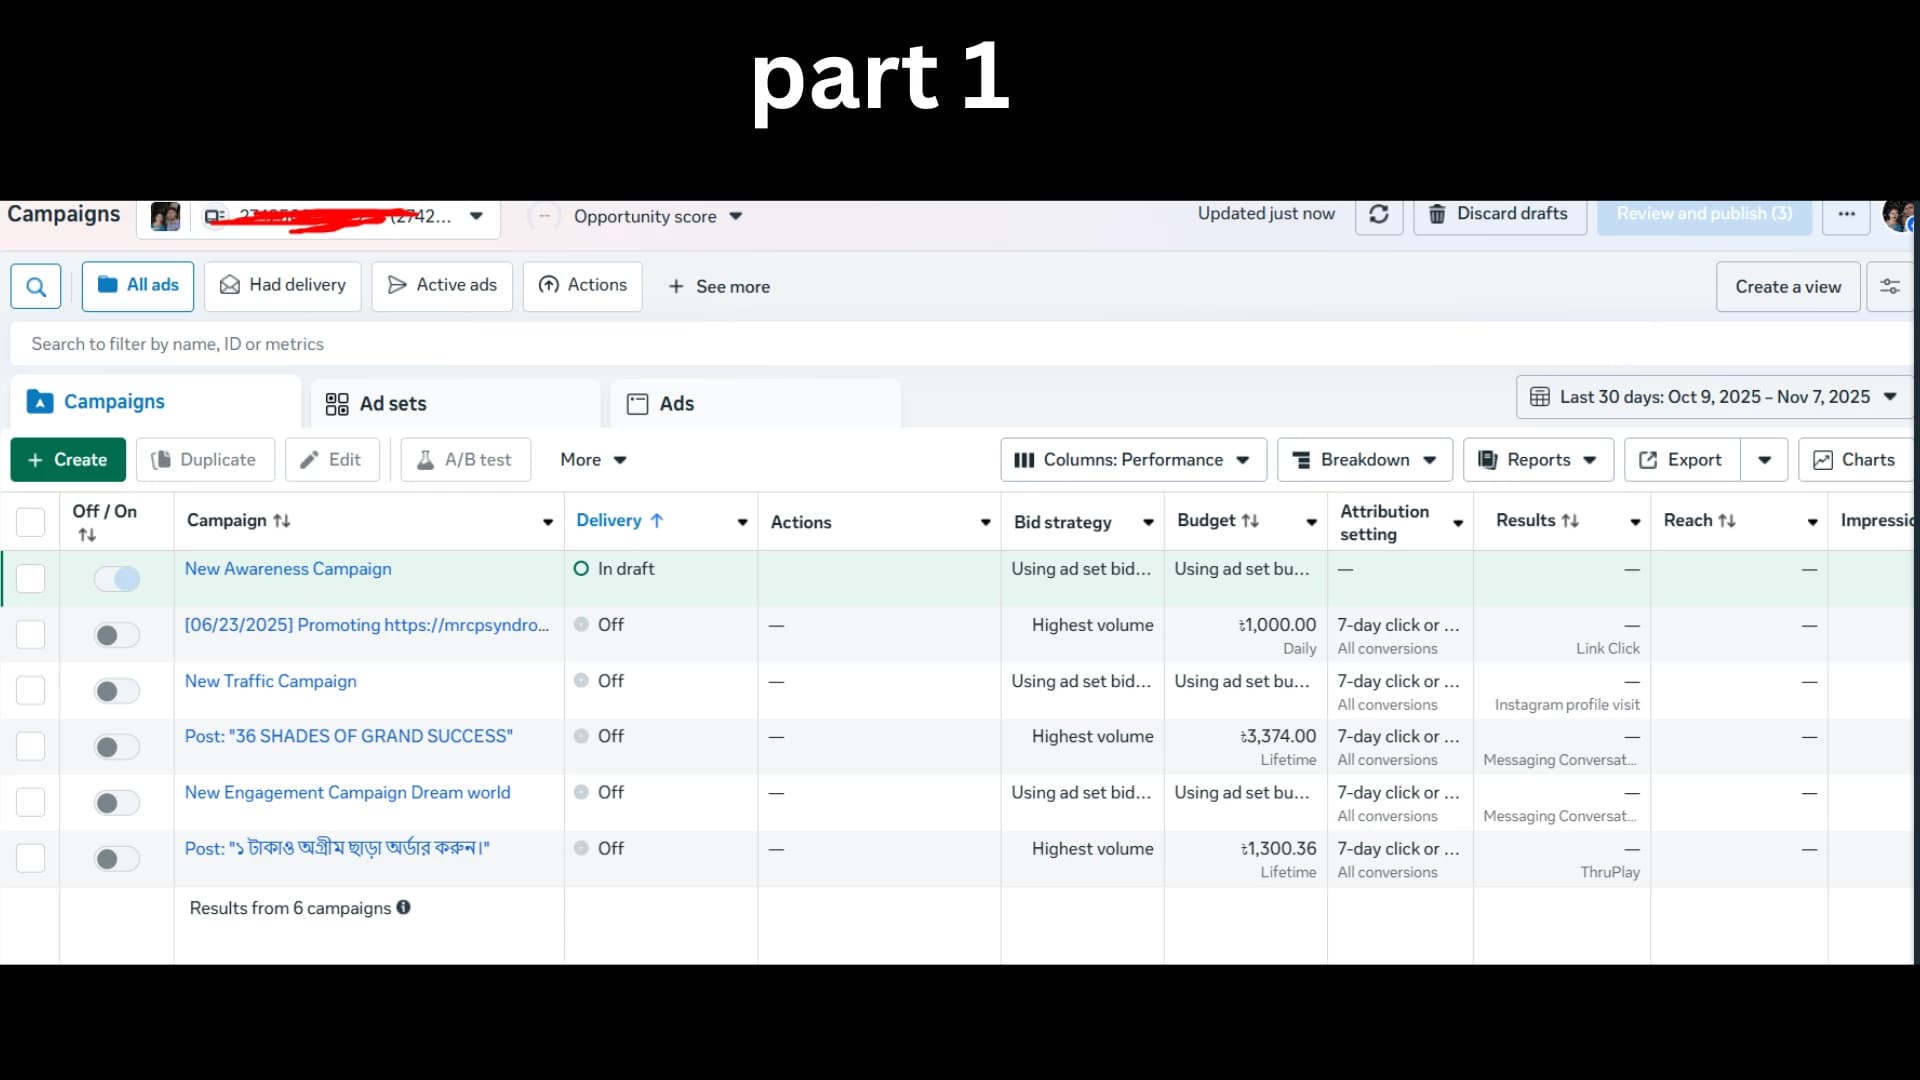Open the Reports dropdown
Image resolution: width=1920 pixels, height=1080 pixels.
(x=1538, y=460)
